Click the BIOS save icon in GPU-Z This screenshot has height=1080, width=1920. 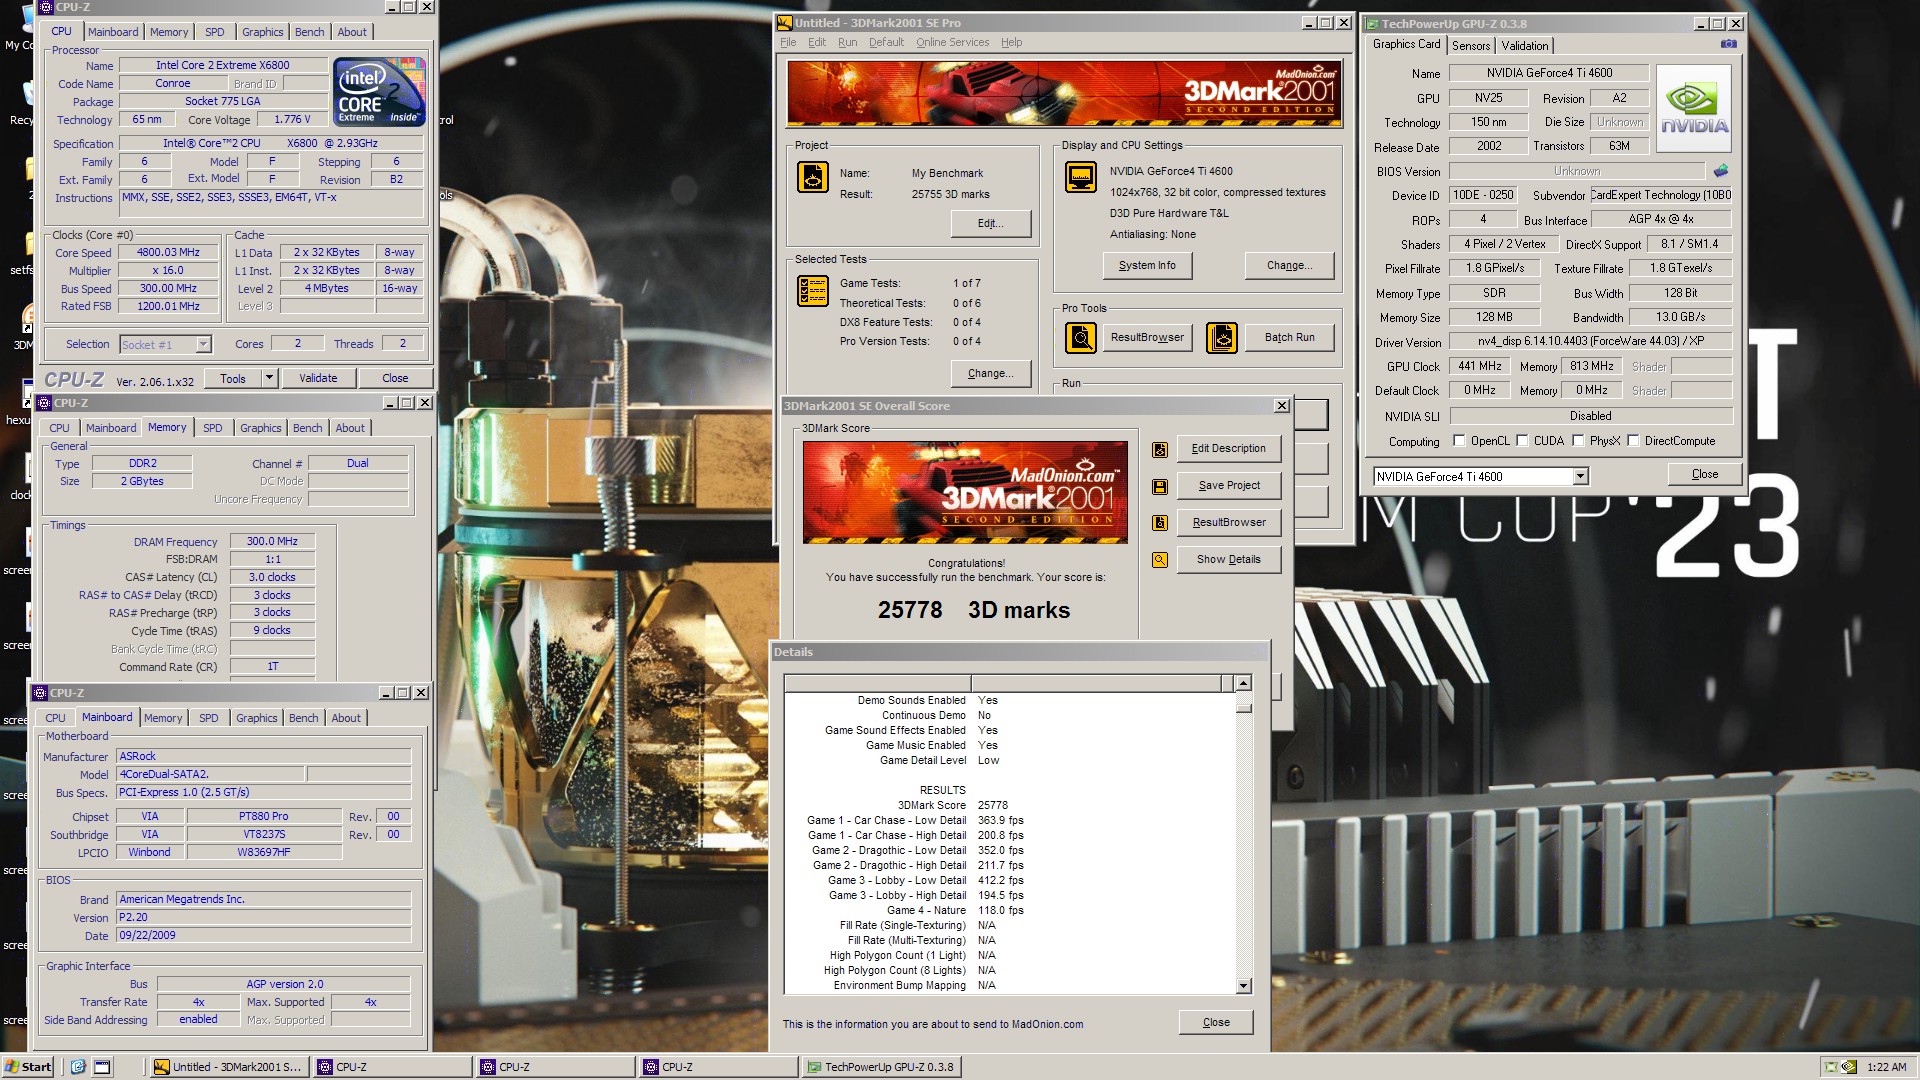1721,171
